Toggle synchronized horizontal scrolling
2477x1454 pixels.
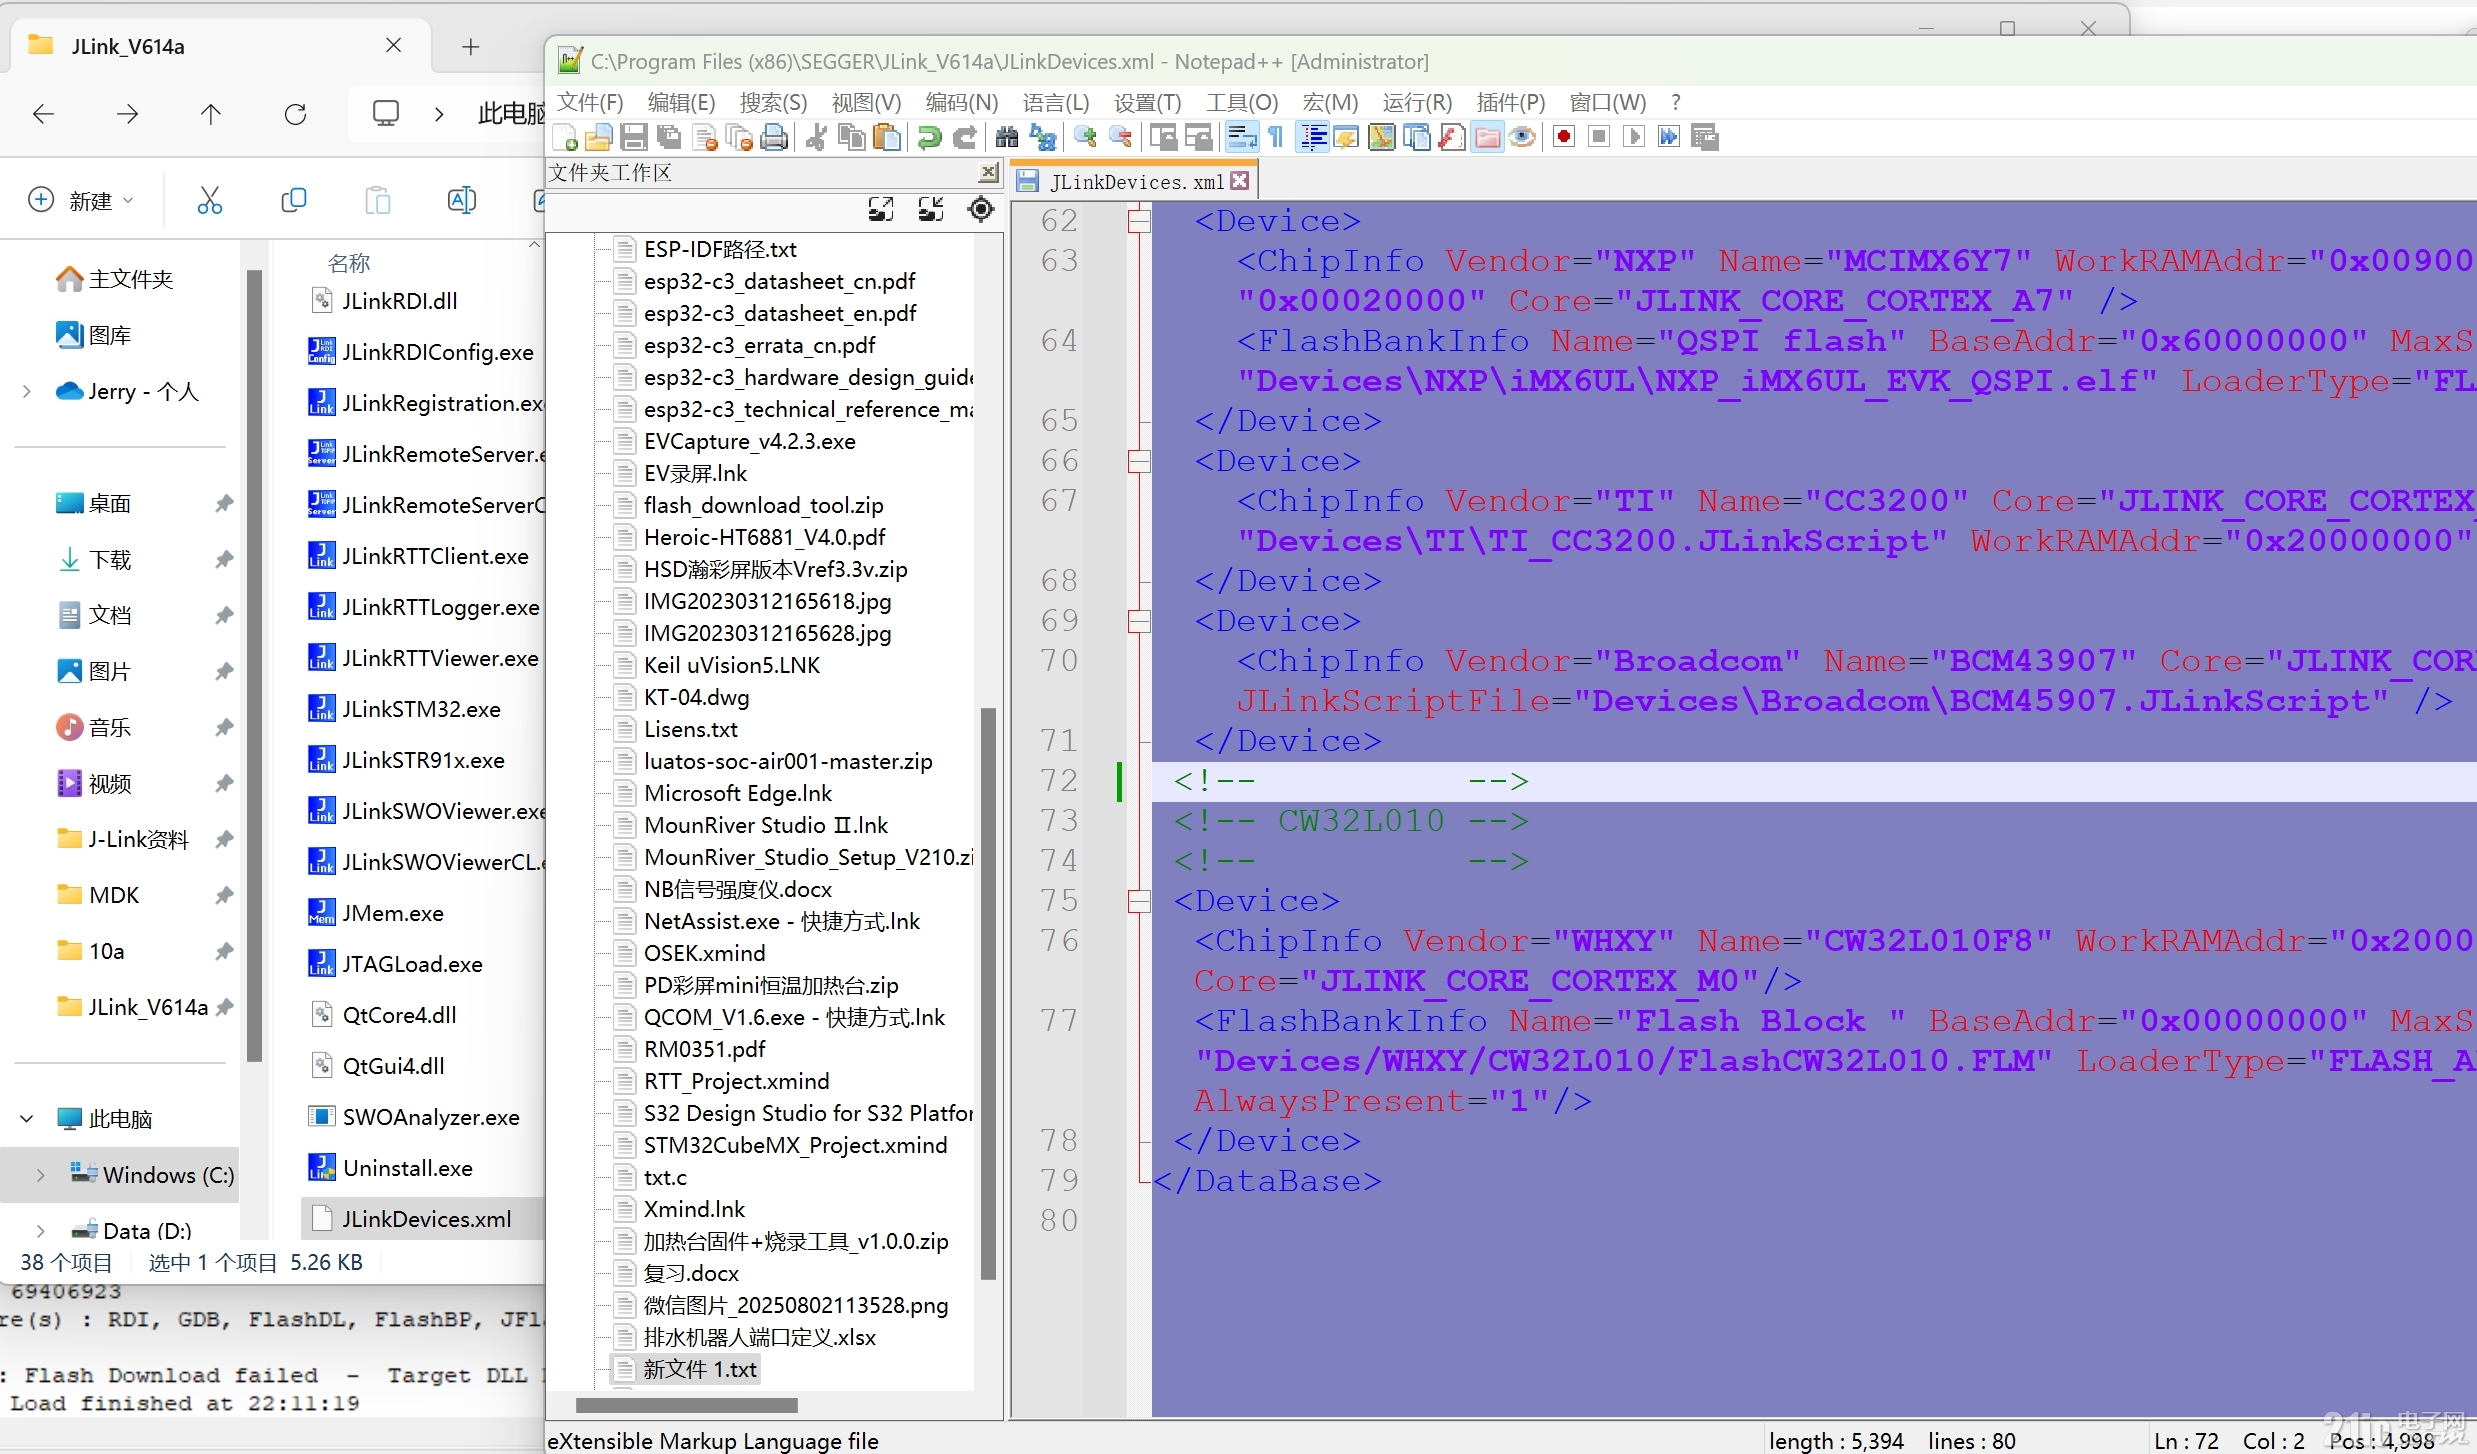1198,137
